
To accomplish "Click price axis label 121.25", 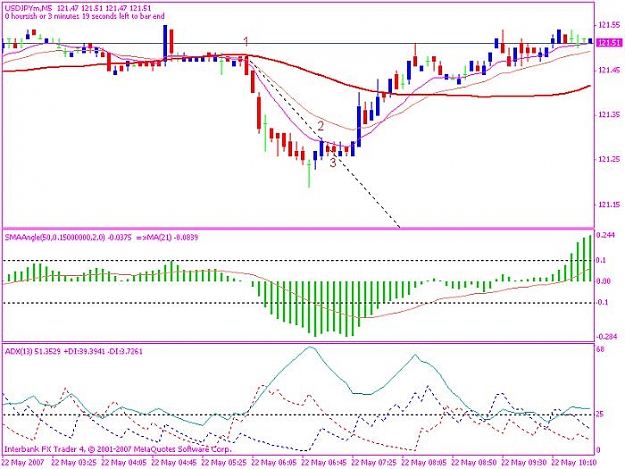I will 609,159.
